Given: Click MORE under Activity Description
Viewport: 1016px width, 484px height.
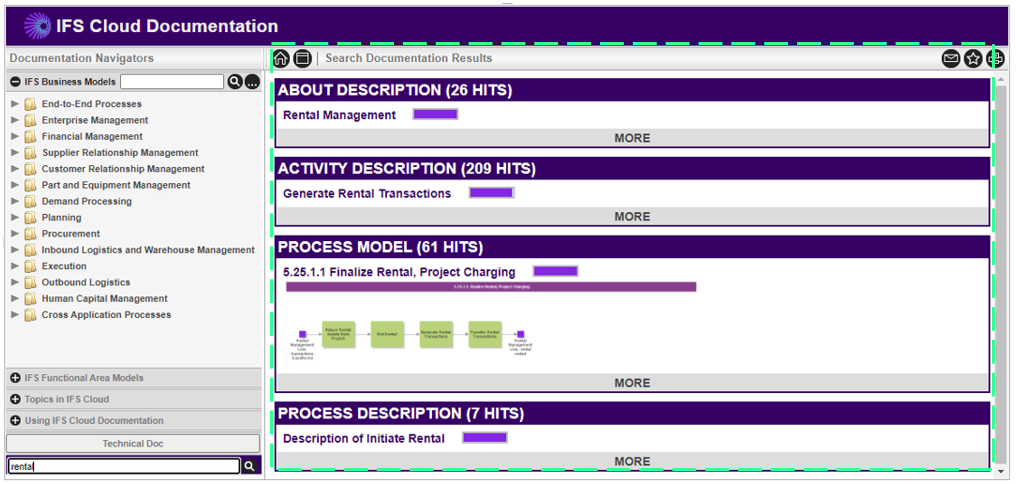Looking at the screenshot, I should click(632, 216).
